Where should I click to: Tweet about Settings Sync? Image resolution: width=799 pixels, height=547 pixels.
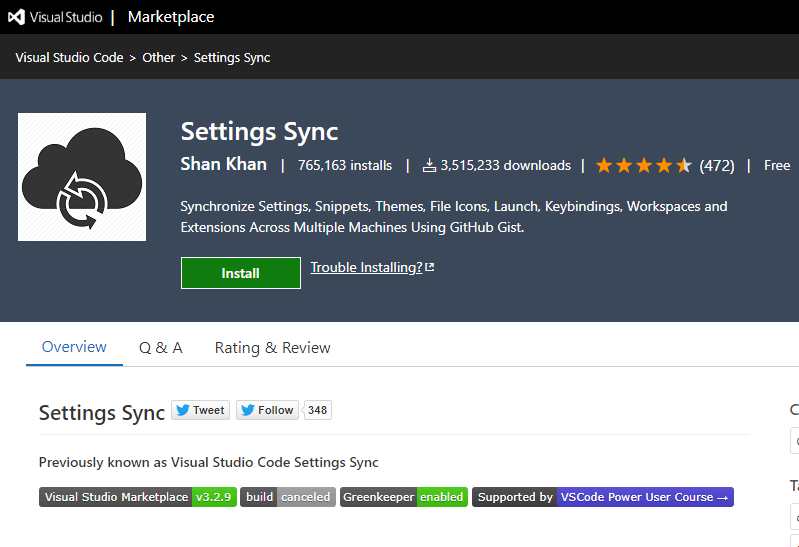point(200,410)
